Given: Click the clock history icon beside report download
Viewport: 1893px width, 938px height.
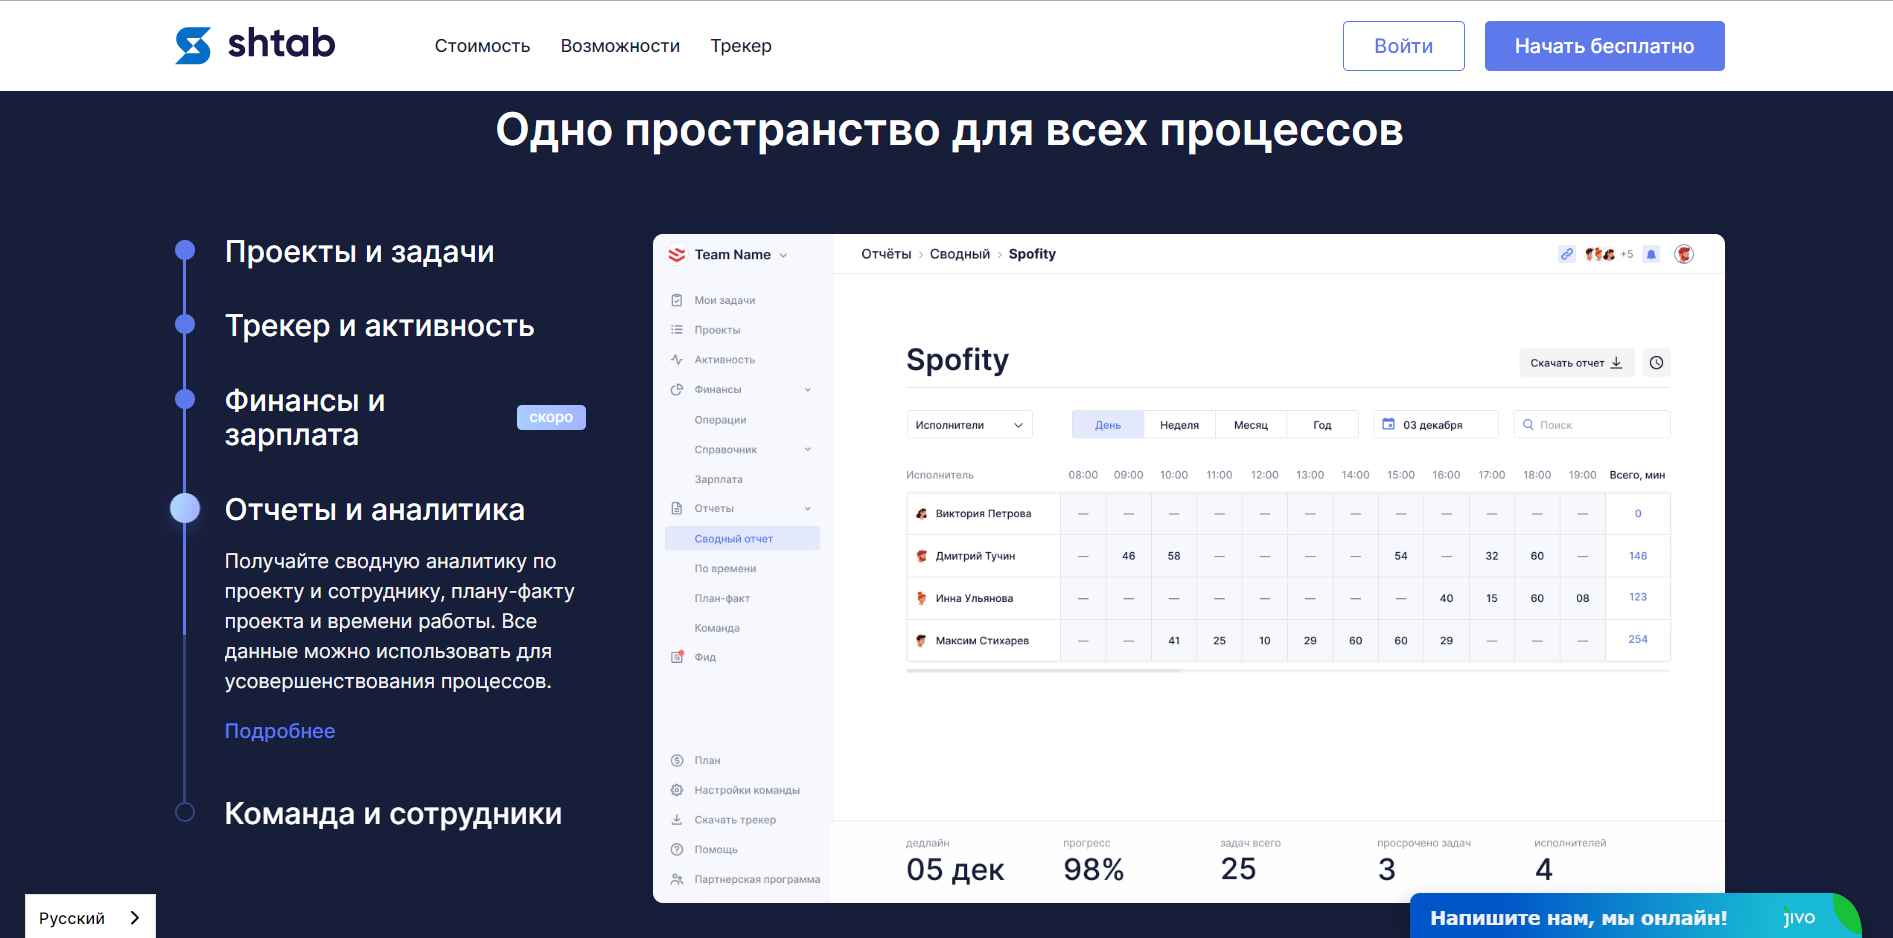Looking at the screenshot, I should click(x=1656, y=363).
